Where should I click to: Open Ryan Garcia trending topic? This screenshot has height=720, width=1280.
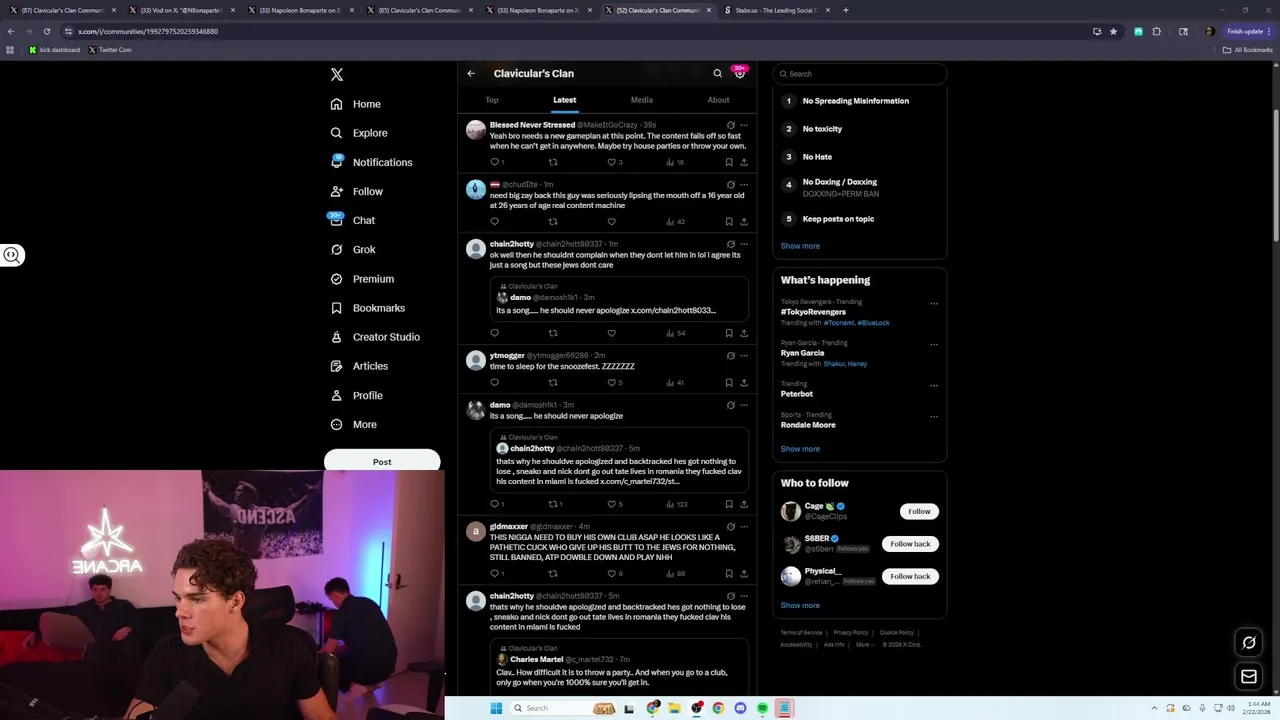click(x=802, y=353)
